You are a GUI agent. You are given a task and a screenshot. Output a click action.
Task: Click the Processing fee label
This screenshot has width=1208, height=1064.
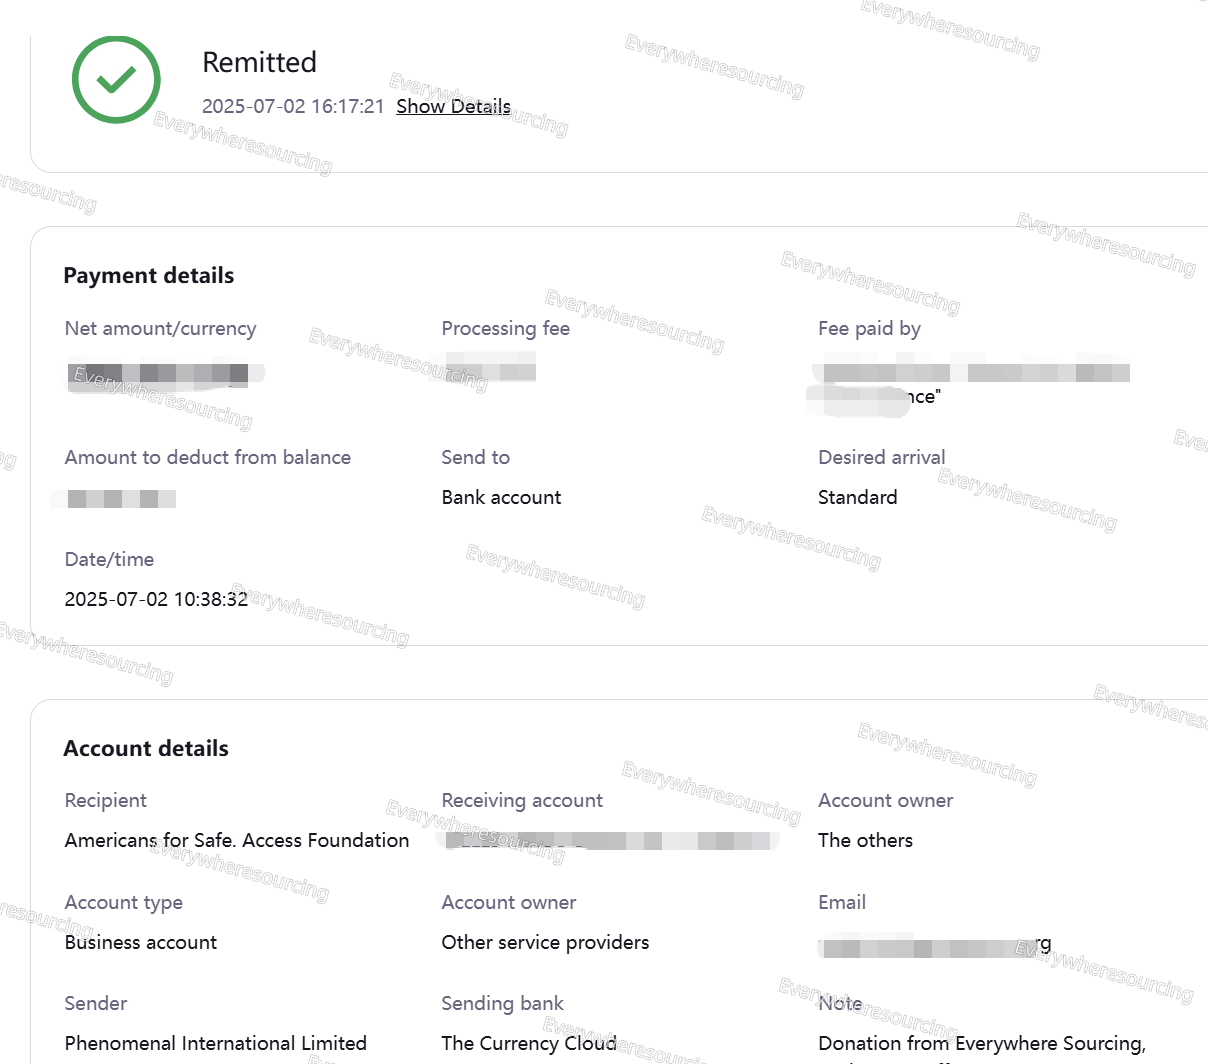pyautogui.click(x=505, y=329)
